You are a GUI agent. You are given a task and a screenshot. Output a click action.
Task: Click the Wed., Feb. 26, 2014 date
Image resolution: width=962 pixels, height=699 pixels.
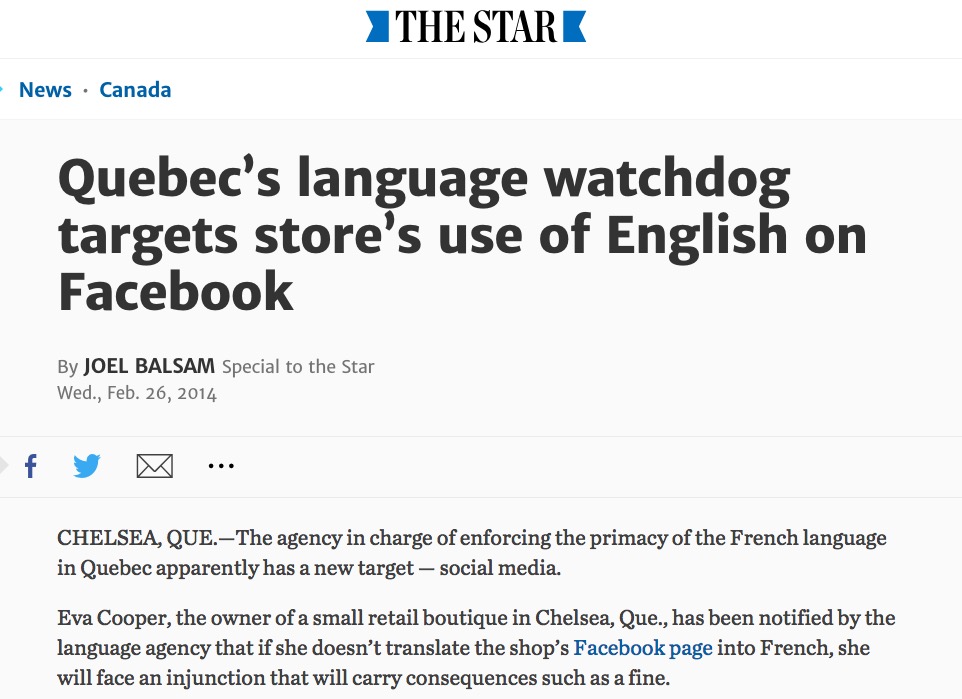click(137, 393)
